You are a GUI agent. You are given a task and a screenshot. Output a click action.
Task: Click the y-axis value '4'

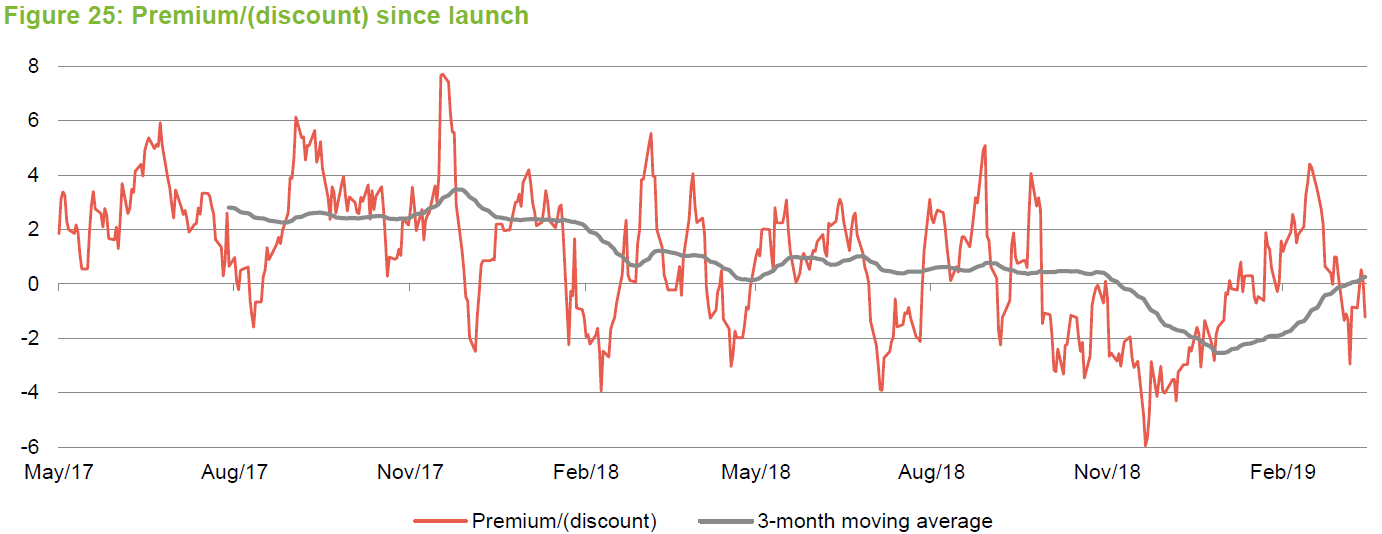[x=33, y=175]
